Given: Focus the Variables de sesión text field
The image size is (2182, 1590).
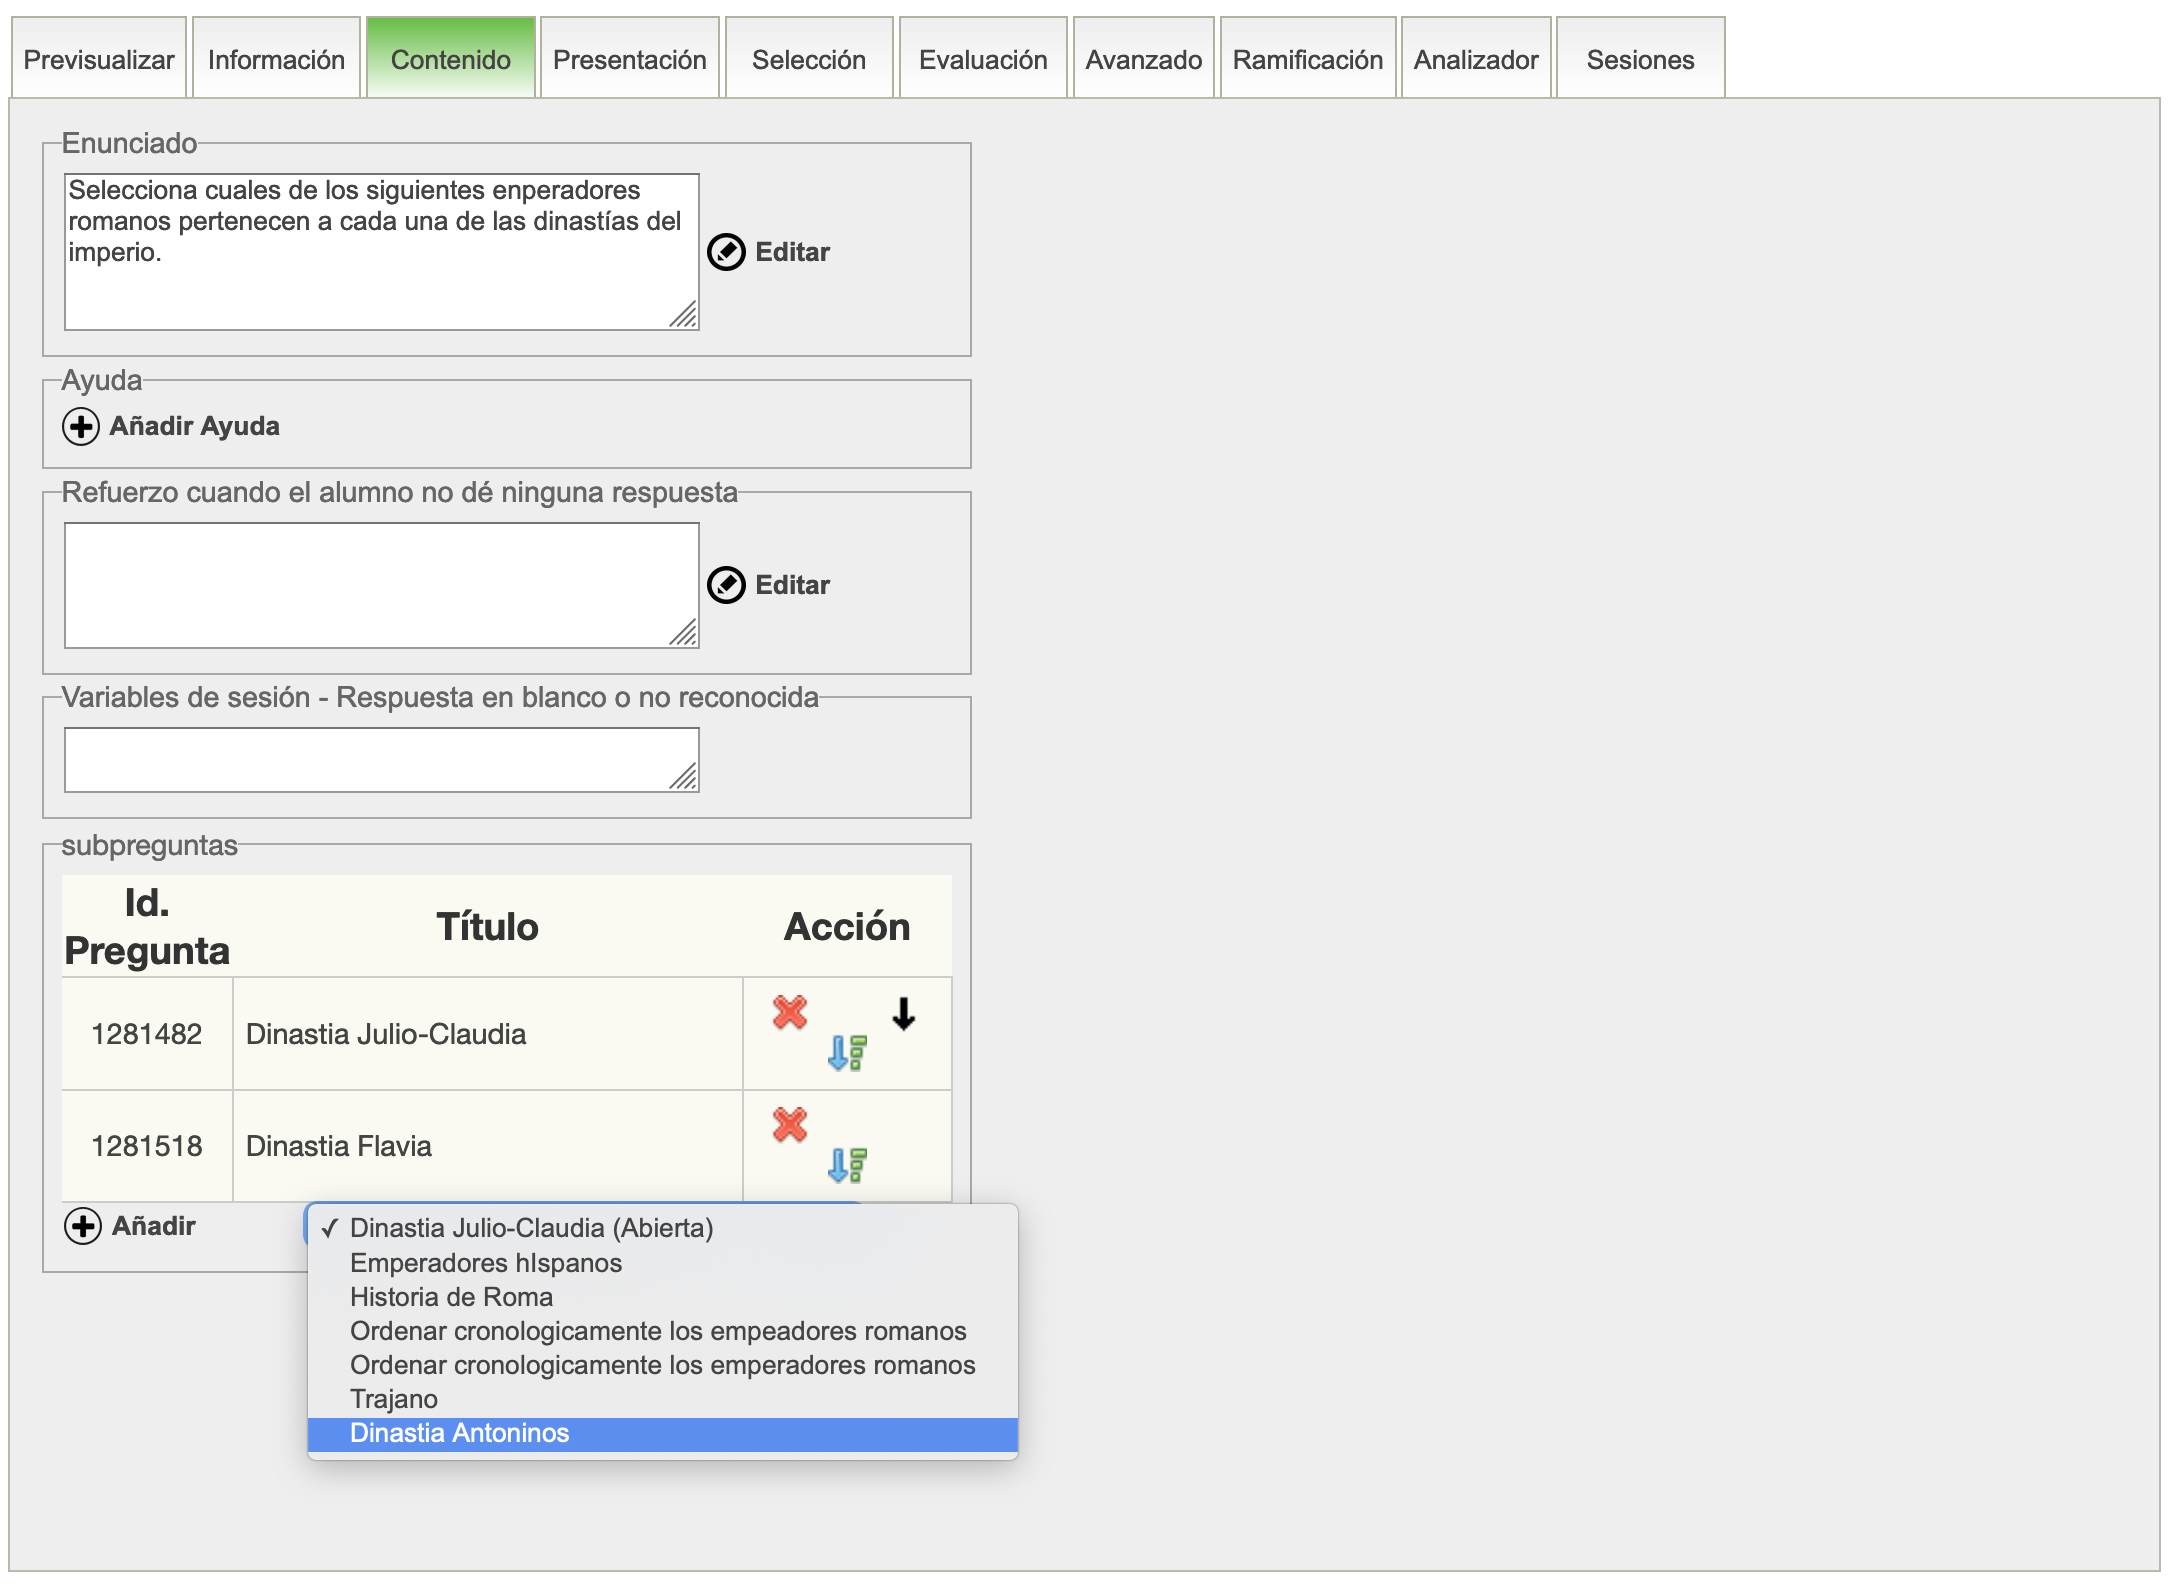Looking at the screenshot, I should tap(380, 760).
